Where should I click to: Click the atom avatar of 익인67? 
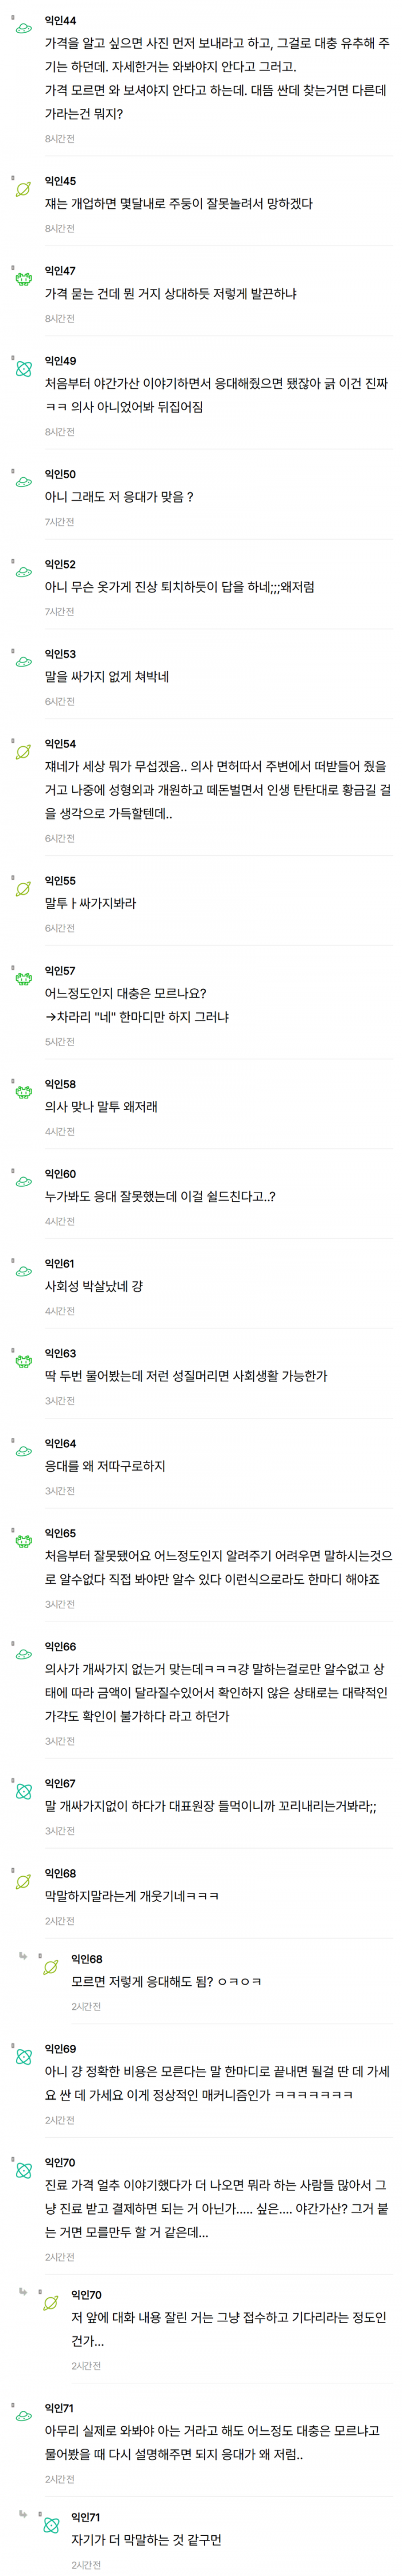tap(23, 1792)
